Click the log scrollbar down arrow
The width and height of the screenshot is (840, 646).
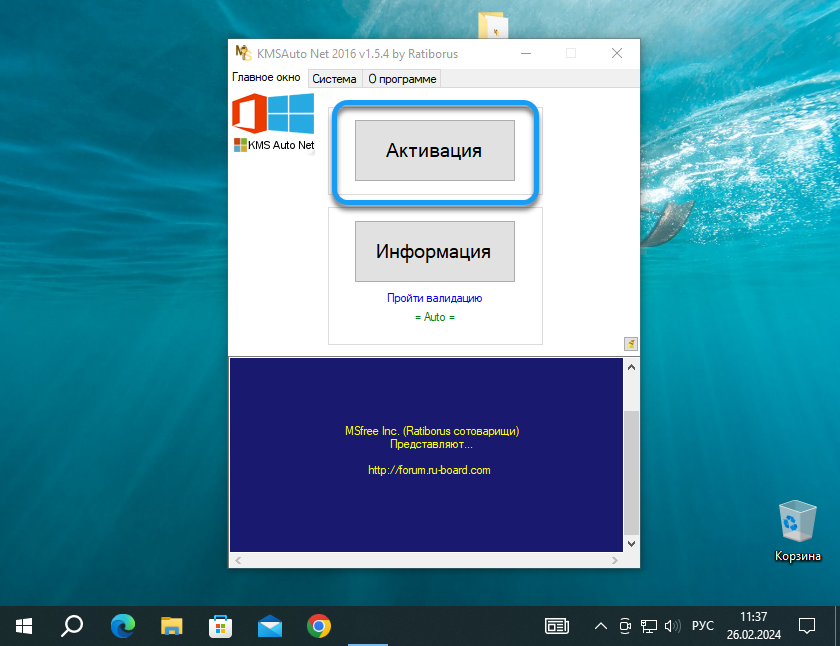tap(632, 544)
